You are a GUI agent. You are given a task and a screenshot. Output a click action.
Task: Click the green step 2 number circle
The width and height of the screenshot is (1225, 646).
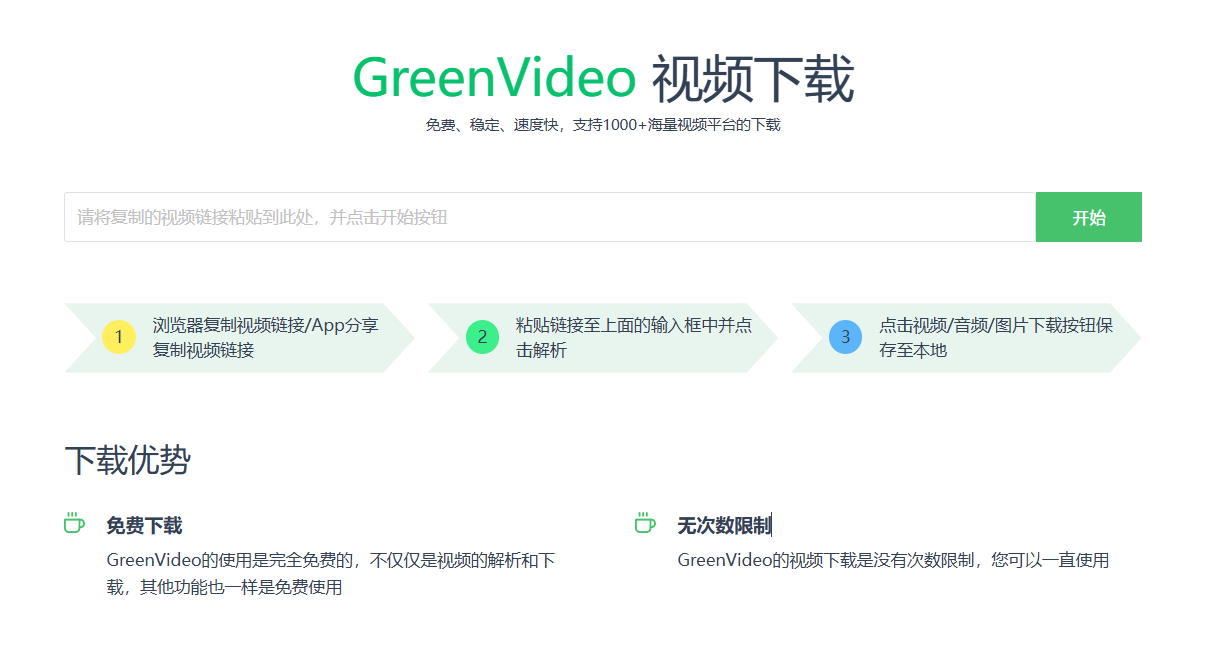481,338
